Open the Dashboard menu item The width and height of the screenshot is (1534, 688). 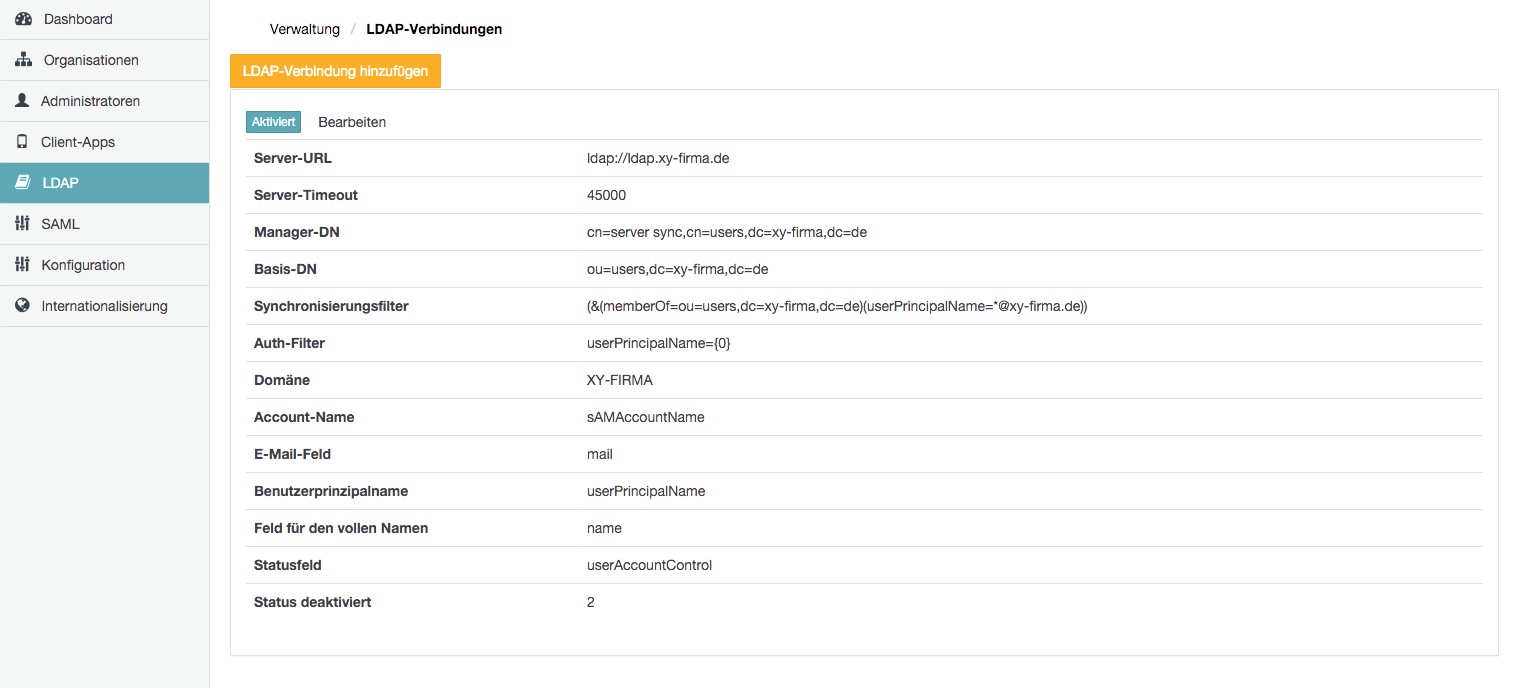point(104,19)
